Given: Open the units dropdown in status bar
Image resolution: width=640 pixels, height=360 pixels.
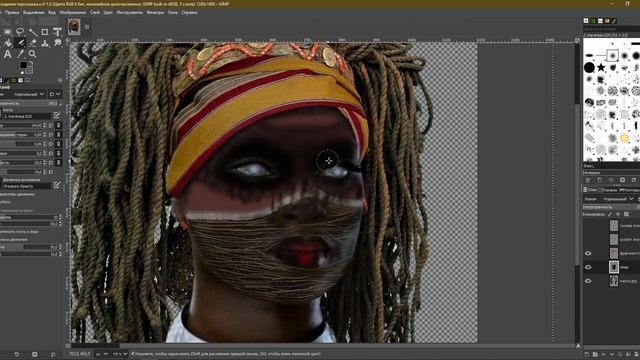Looking at the screenshot, I should pos(102,354).
